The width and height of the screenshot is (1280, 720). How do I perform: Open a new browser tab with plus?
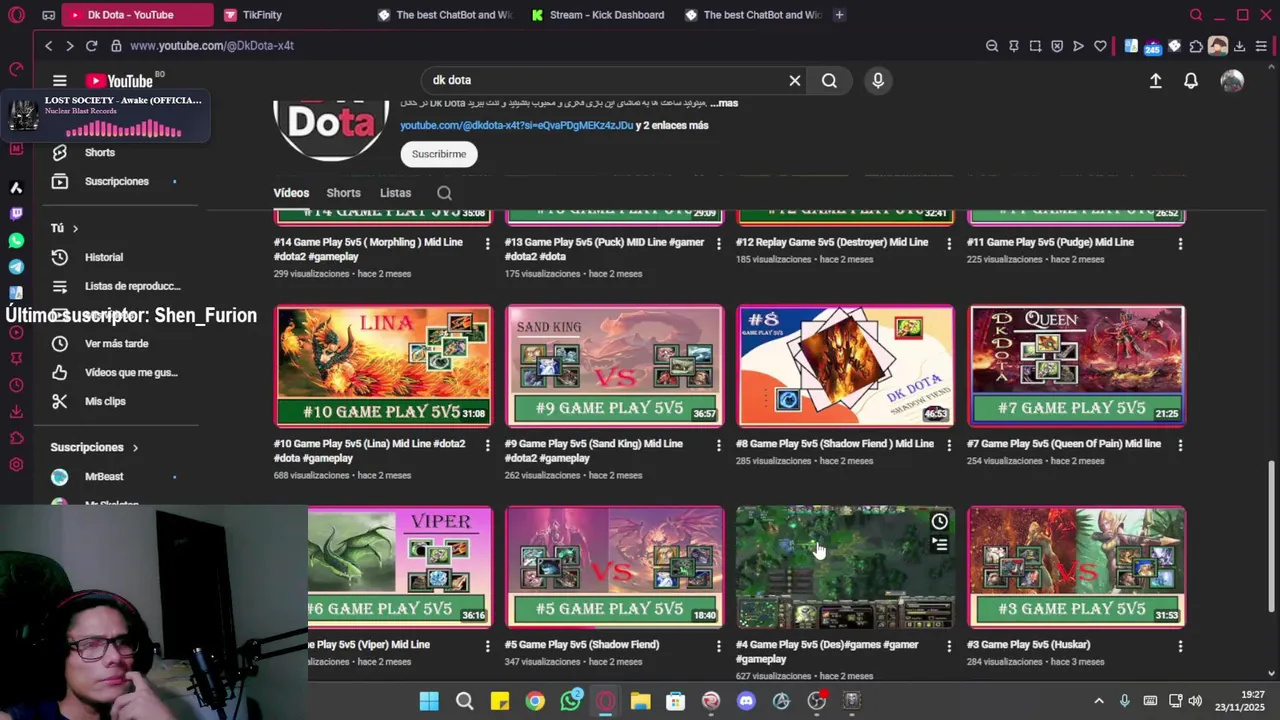(x=839, y=14)
